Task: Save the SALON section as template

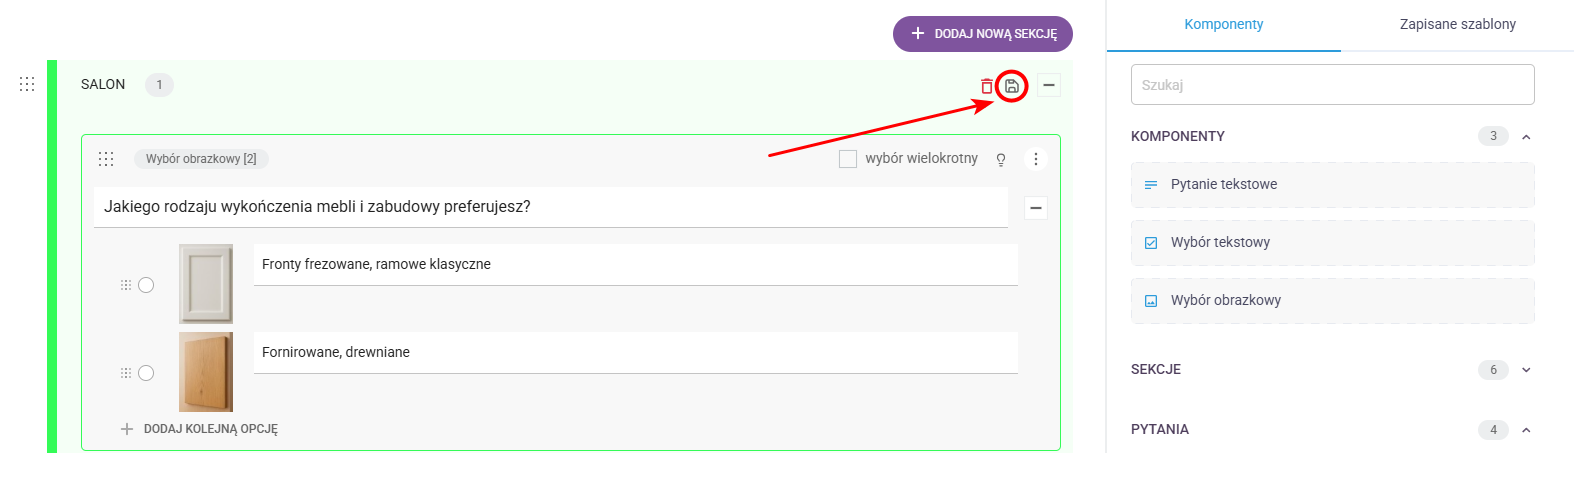Action: (1012, 86)
